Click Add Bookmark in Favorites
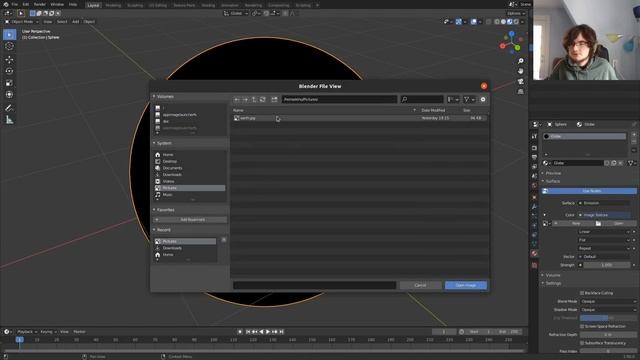The image size is (640, 360). 190,220
